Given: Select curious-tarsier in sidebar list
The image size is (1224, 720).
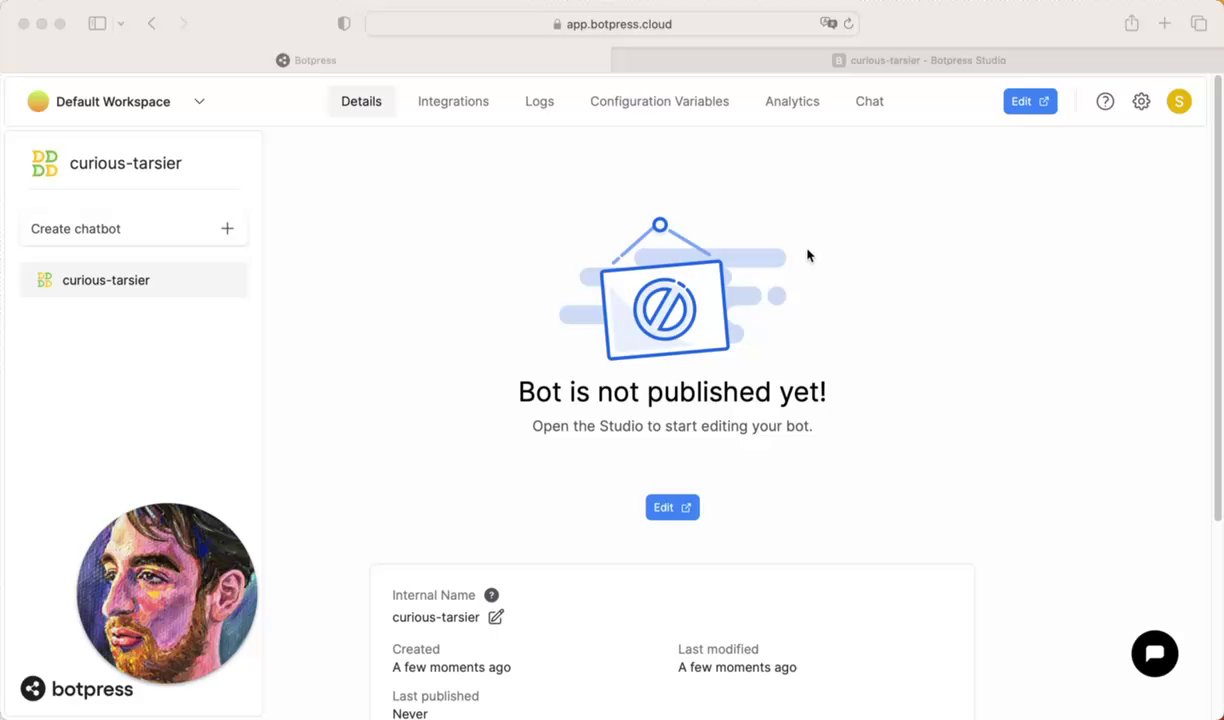Looking at the screenshot, I should (133, 280).
